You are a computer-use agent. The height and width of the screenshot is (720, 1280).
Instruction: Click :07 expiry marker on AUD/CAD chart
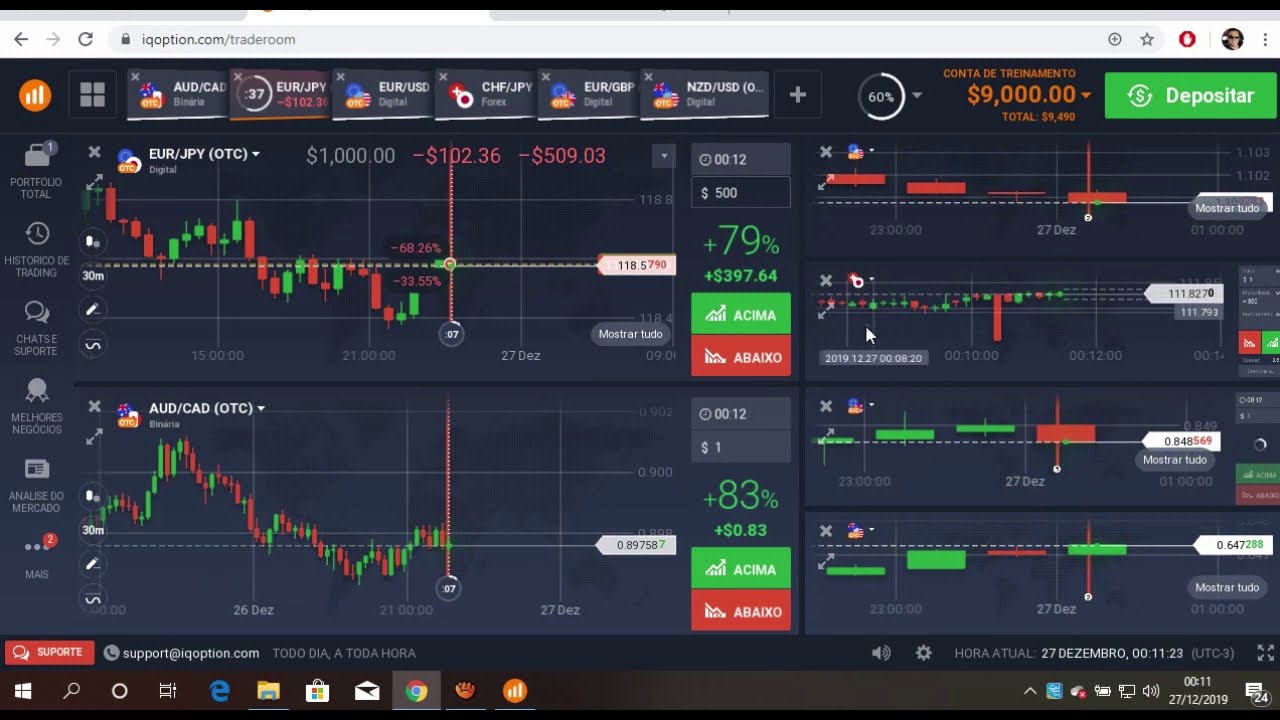[x=449, y=588]
